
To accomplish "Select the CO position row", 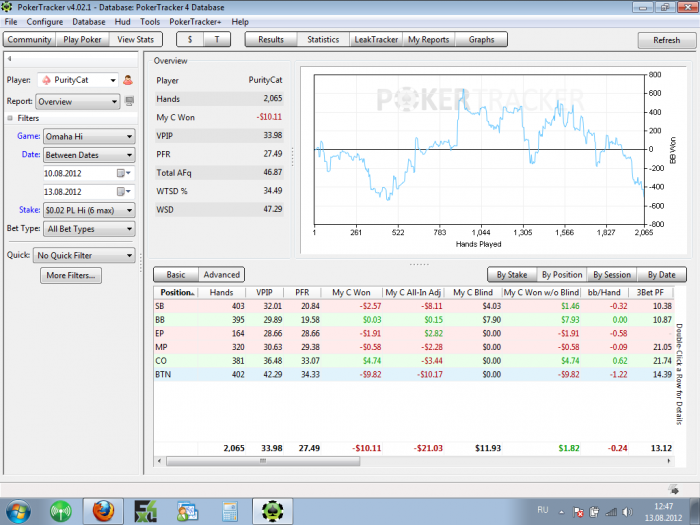I will coord(413,361).
